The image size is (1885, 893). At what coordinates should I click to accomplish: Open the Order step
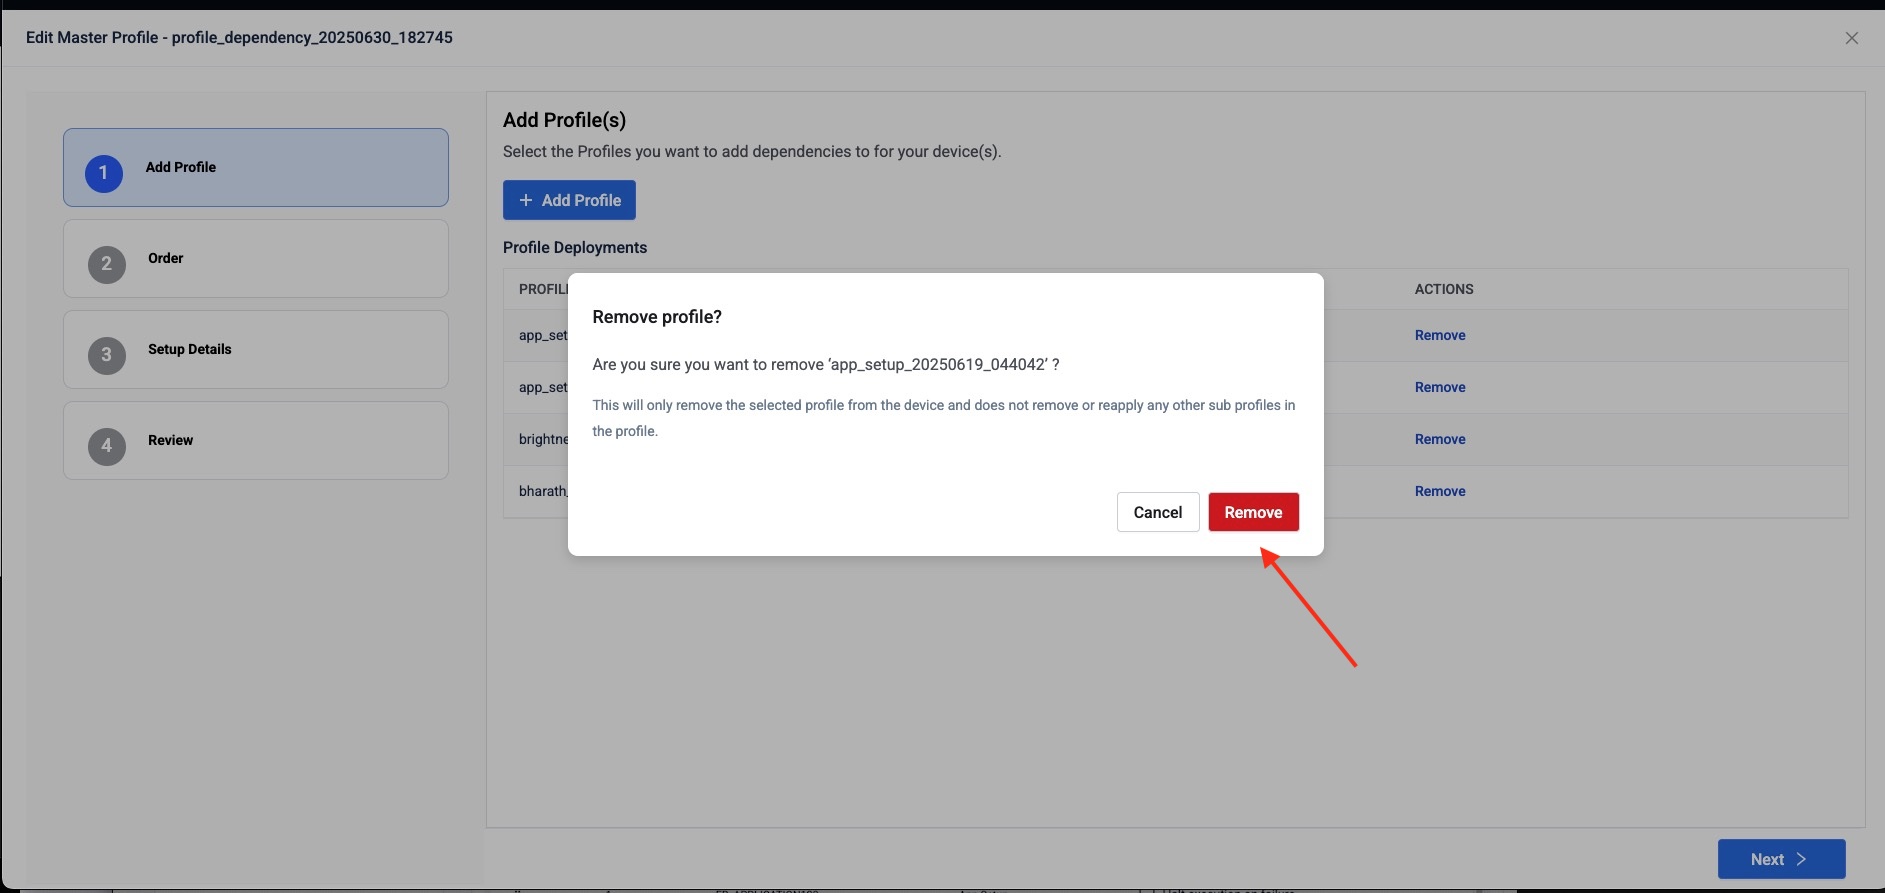click(166, 258)
